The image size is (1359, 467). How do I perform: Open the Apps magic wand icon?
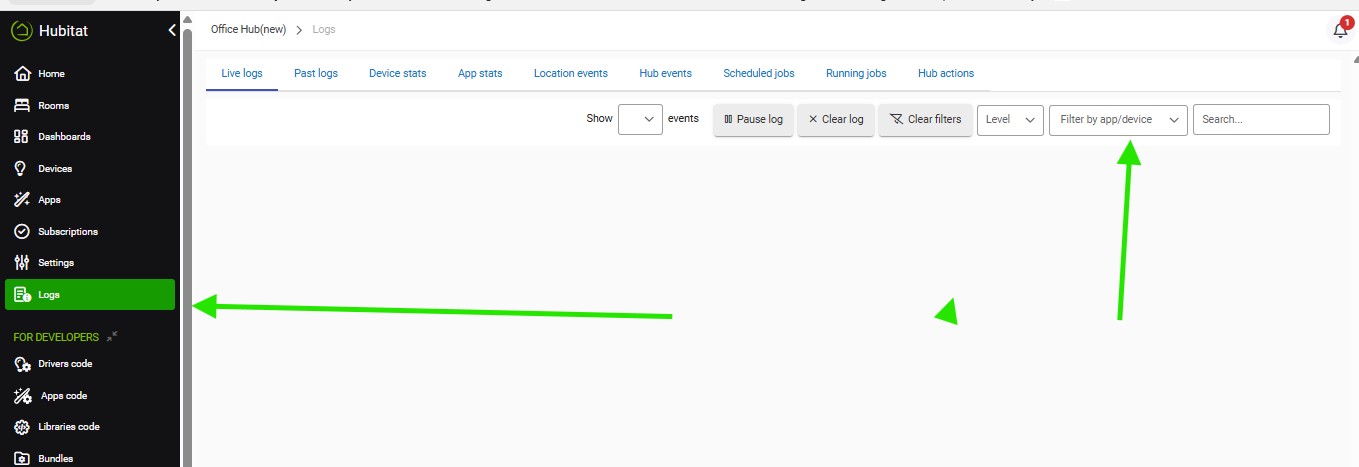(22, 200)
